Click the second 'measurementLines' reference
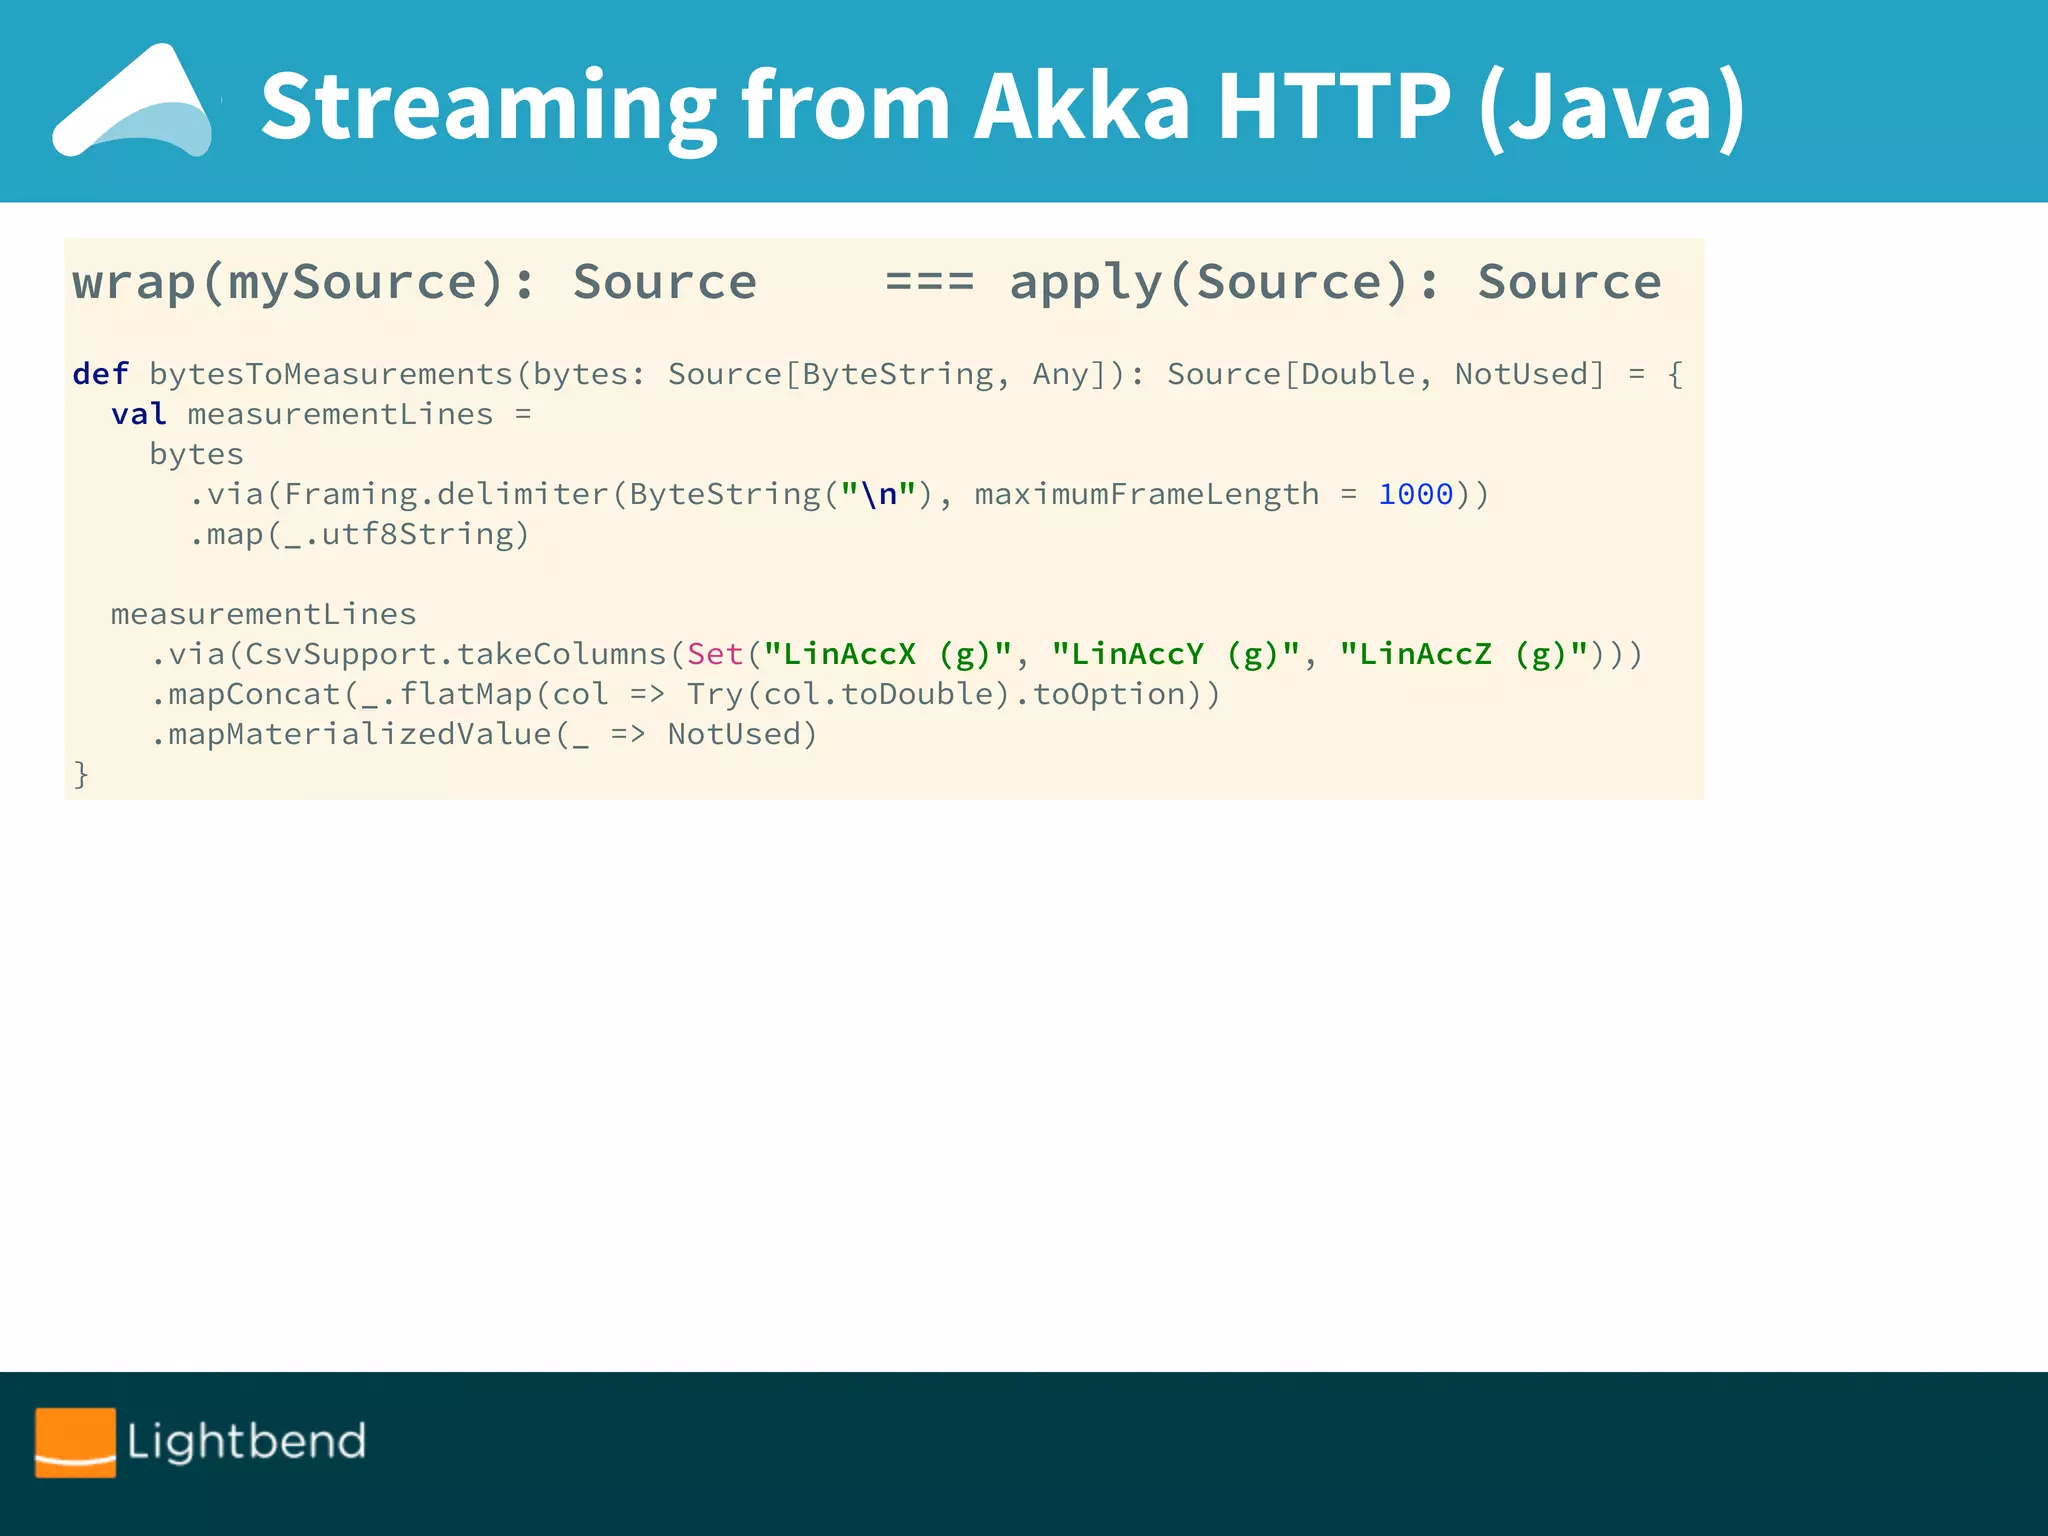 264,614
